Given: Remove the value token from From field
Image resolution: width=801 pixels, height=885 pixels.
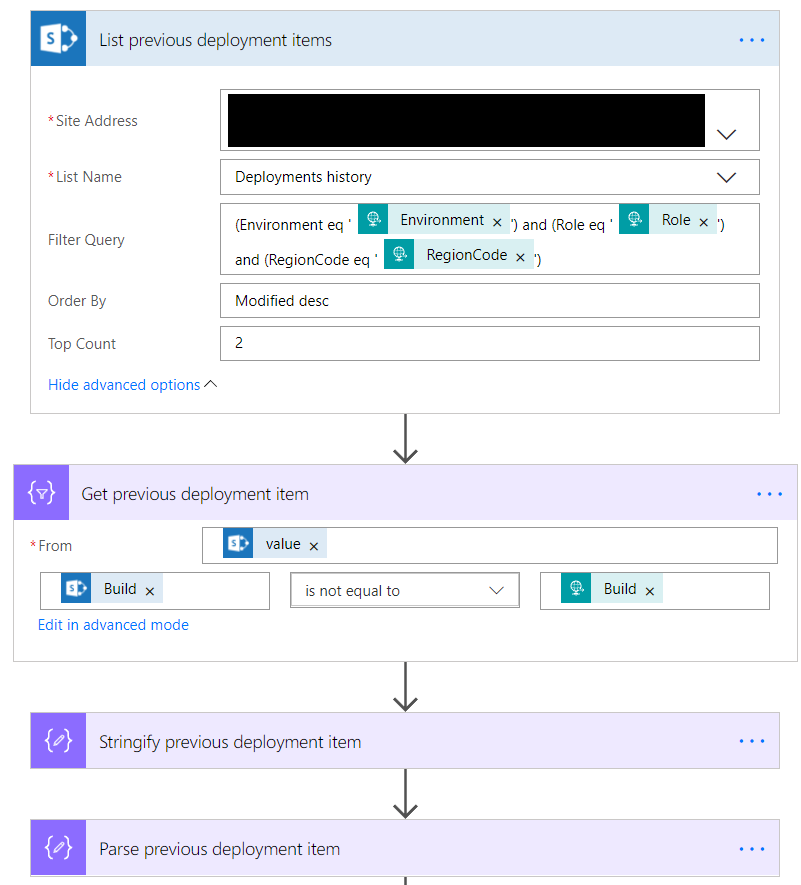Looking at the screenshot, I should point(314,546).
